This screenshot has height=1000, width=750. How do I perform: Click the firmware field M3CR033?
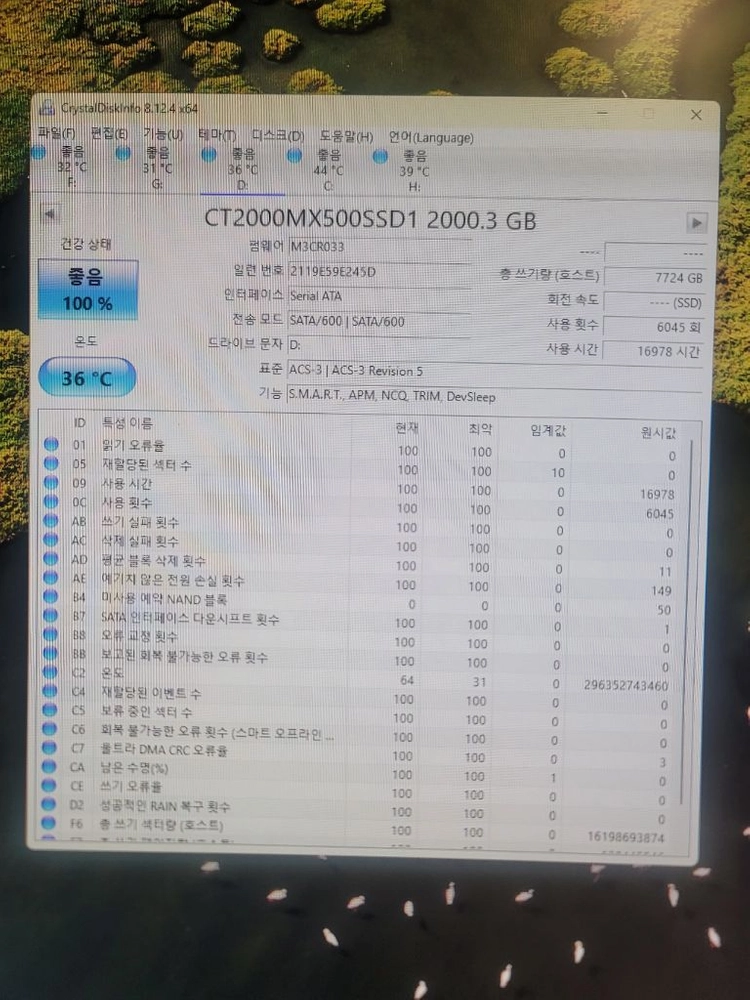click(379, 247)
